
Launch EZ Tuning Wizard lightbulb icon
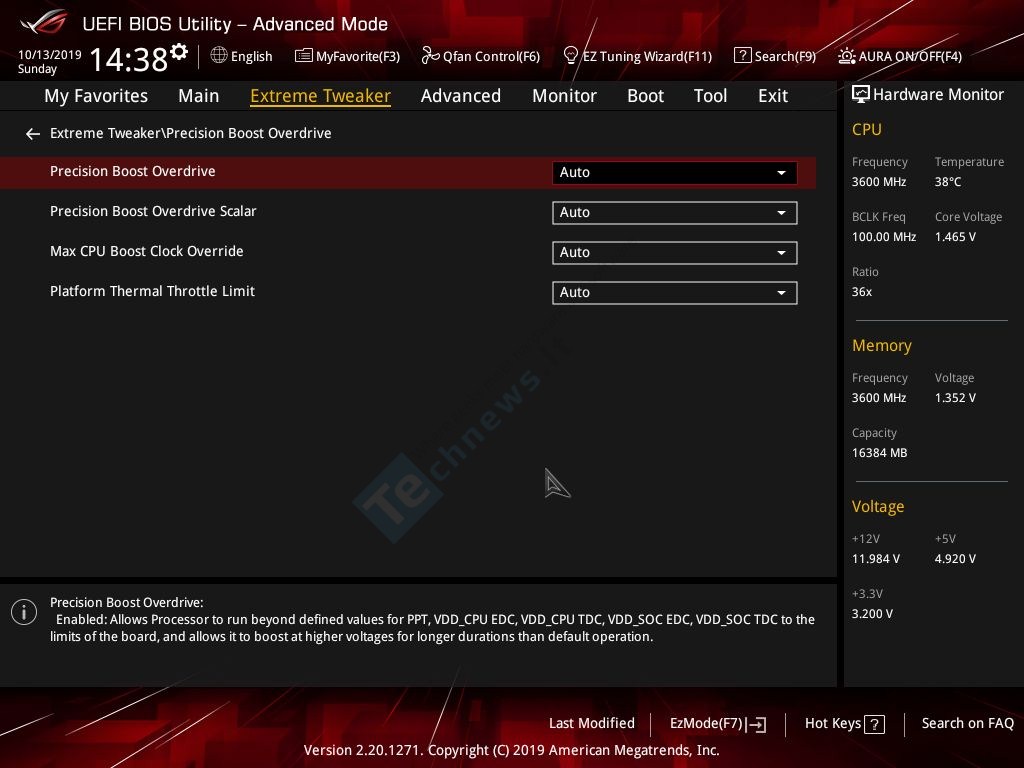pos(570,56)
